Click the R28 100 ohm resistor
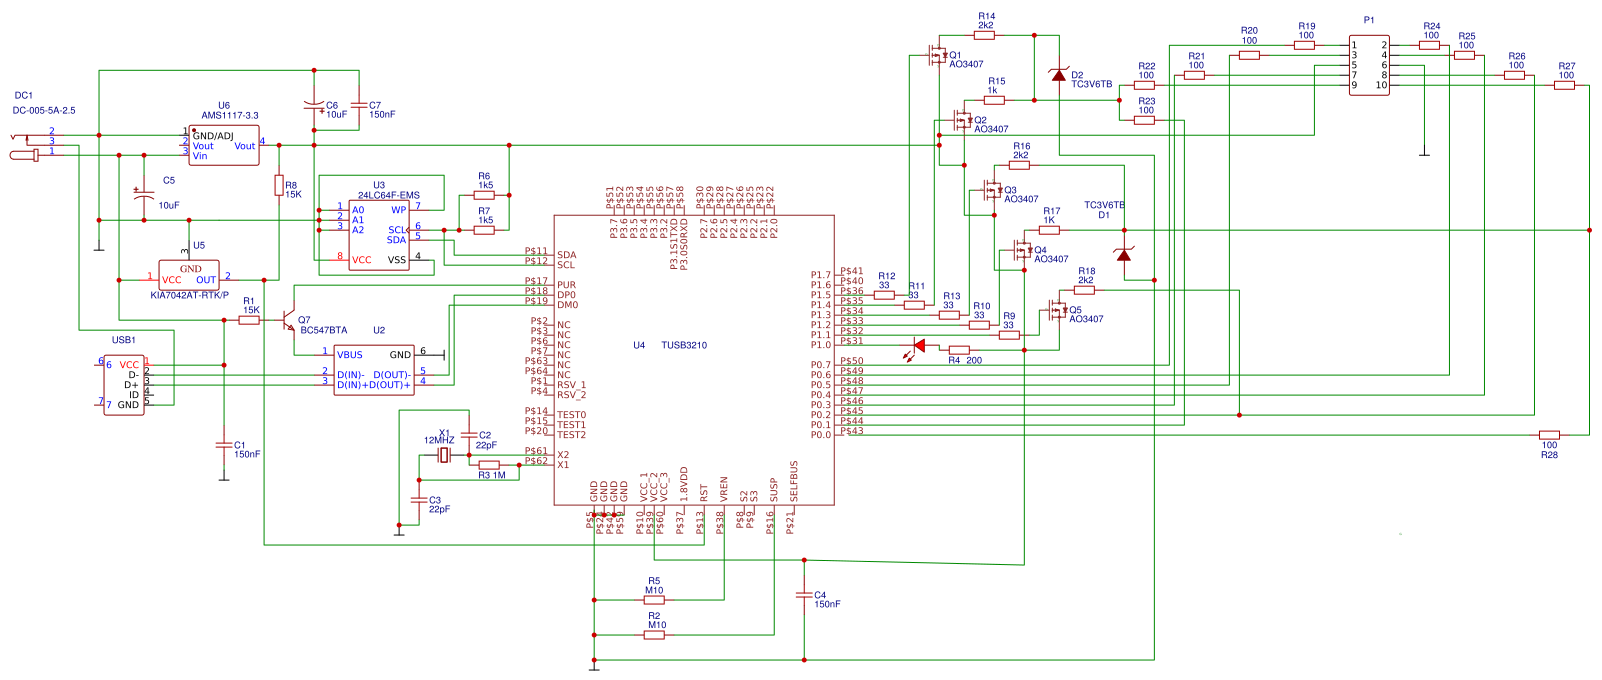This screenshot has width=1602, height=680. click(x=1549, y=435)
